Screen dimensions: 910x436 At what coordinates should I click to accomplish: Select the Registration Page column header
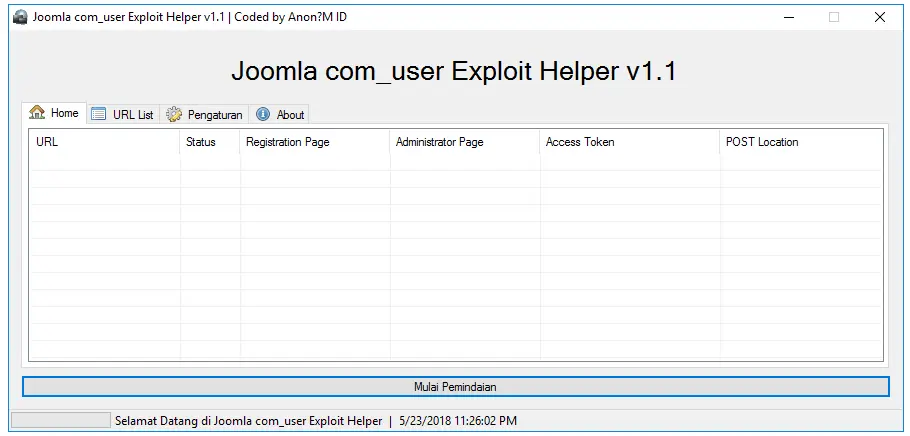tap(315, 142)
